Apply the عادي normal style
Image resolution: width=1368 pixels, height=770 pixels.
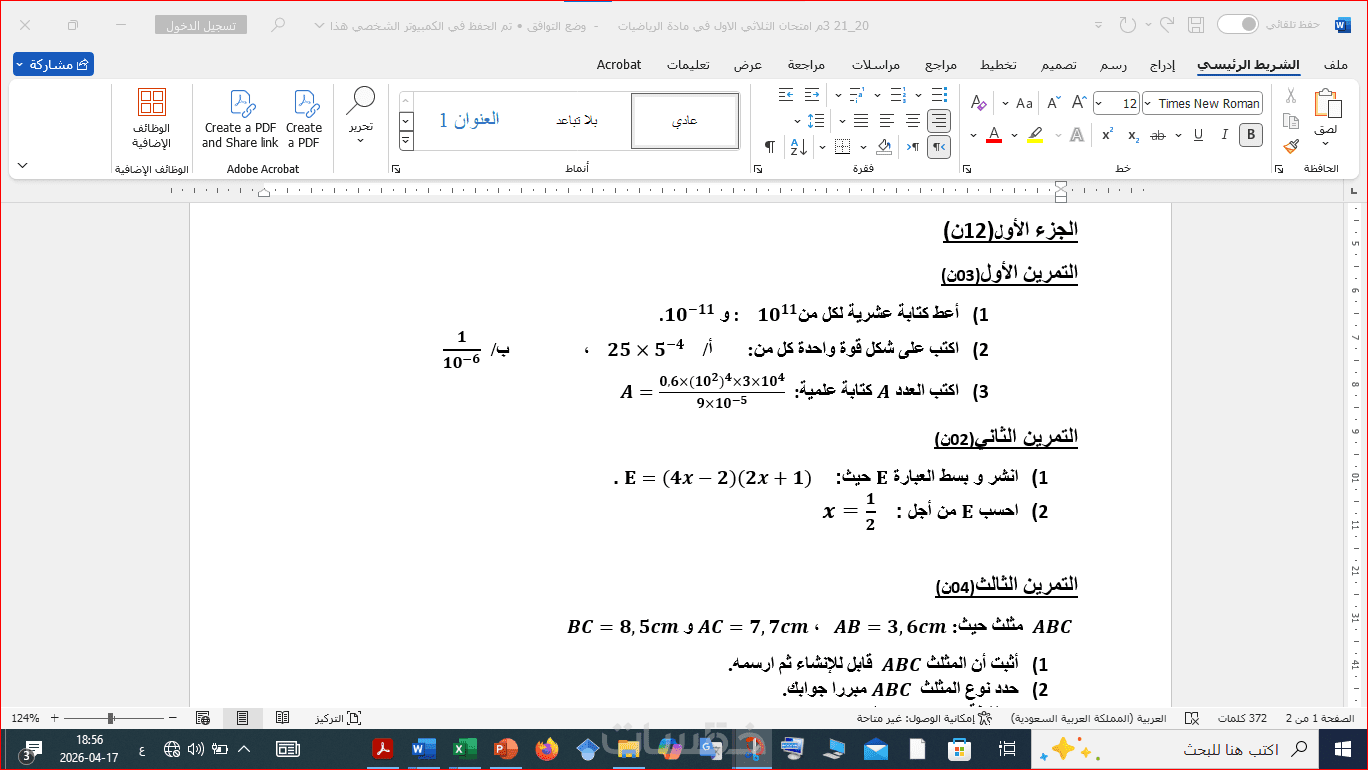coord(685,121)
